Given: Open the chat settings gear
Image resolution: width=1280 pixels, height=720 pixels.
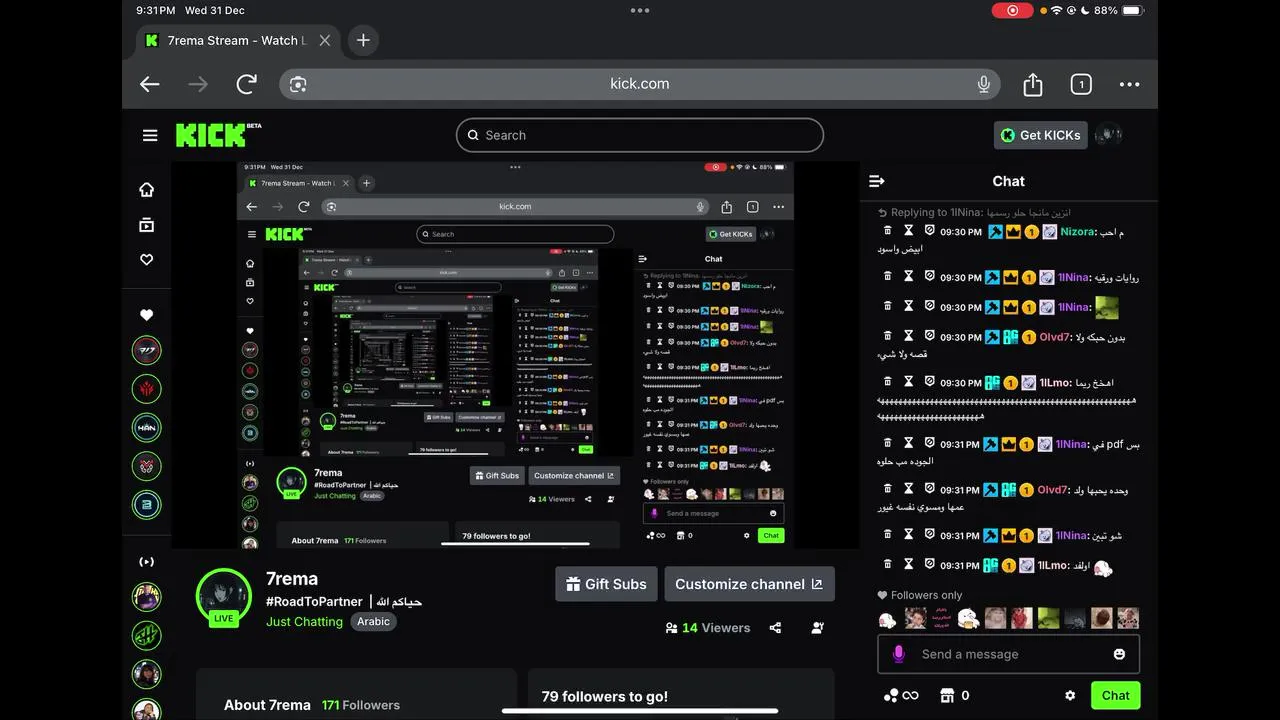Looking at the screenshot, I should click(x=1070, y=695).
